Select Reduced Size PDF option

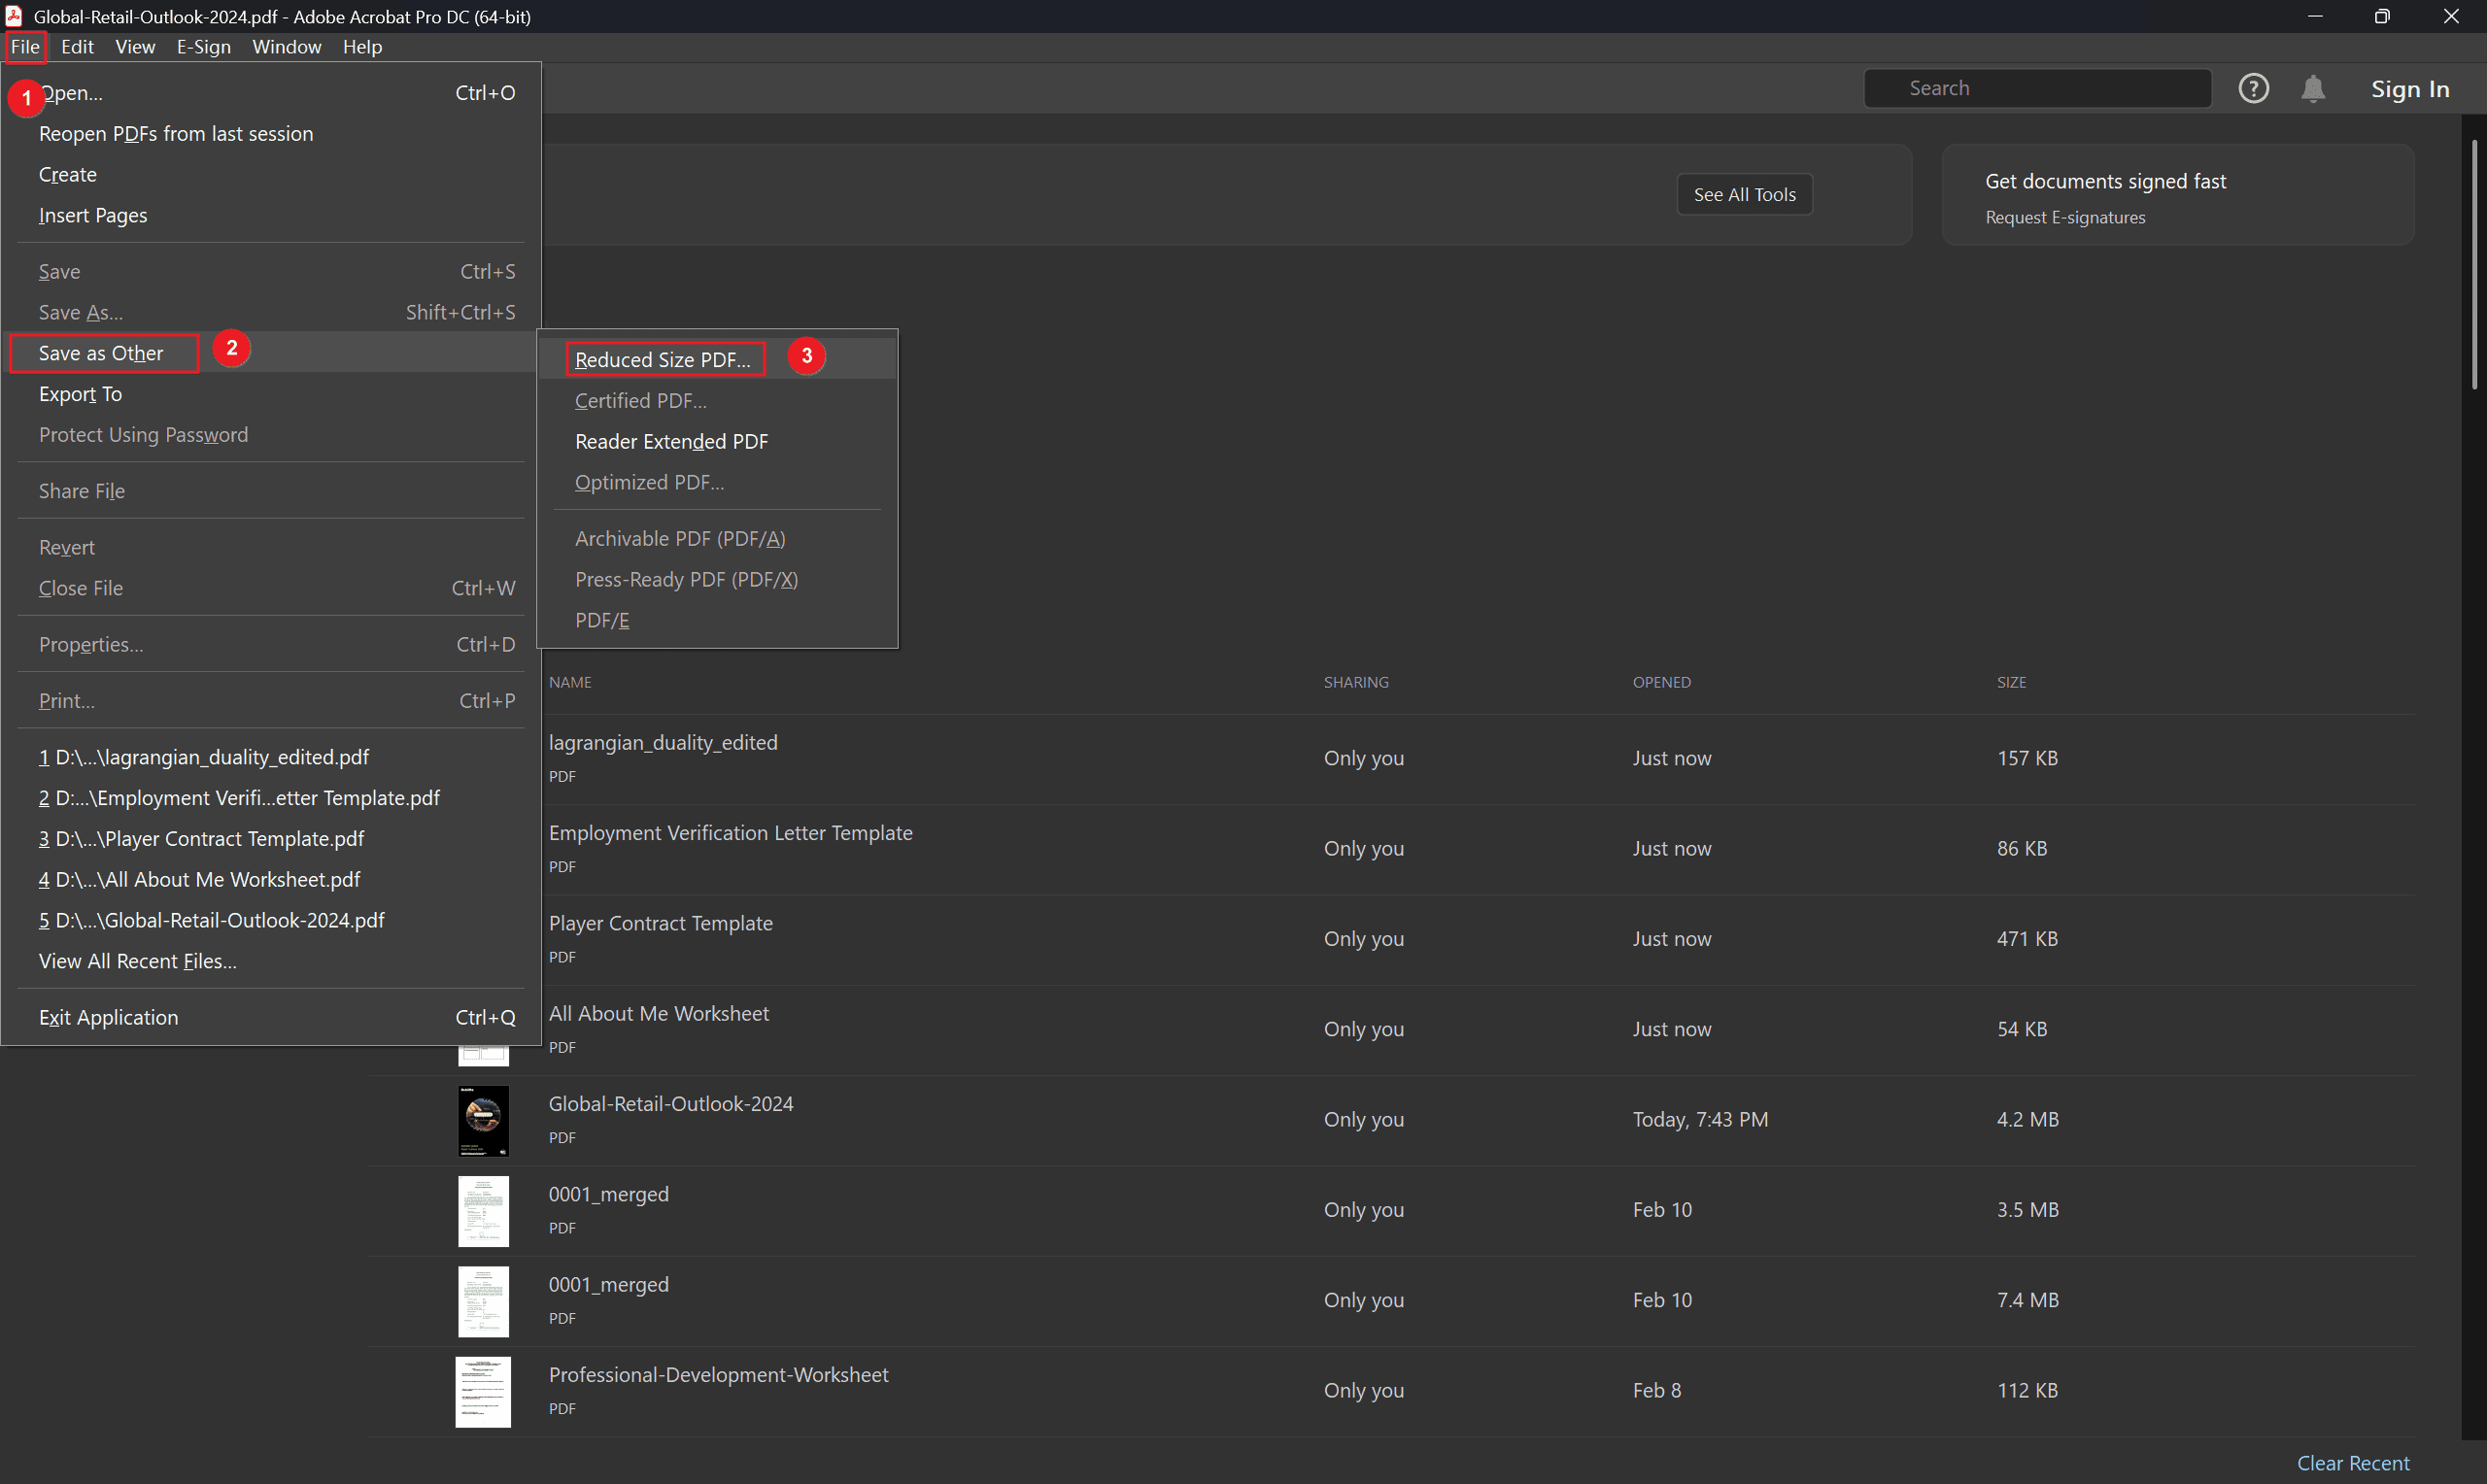(663, 359)
